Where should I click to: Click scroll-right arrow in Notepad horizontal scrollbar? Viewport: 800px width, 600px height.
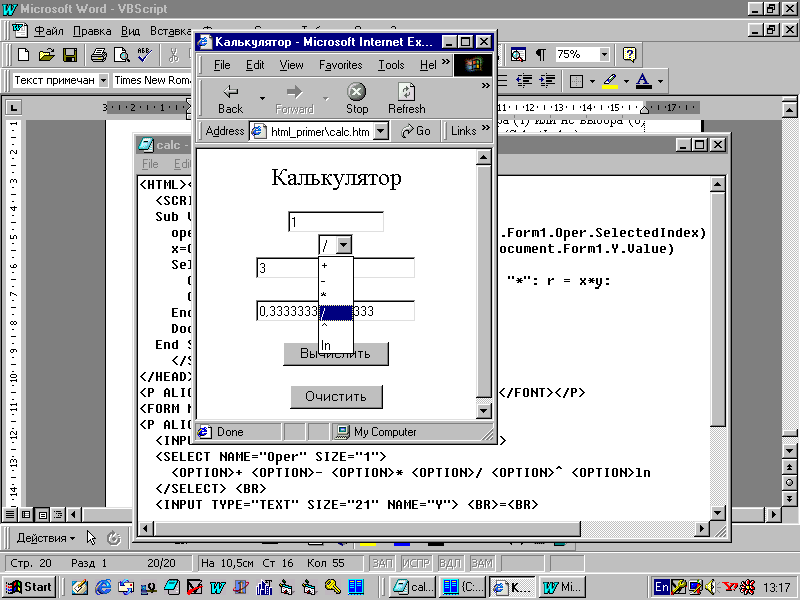coord(702,529)
